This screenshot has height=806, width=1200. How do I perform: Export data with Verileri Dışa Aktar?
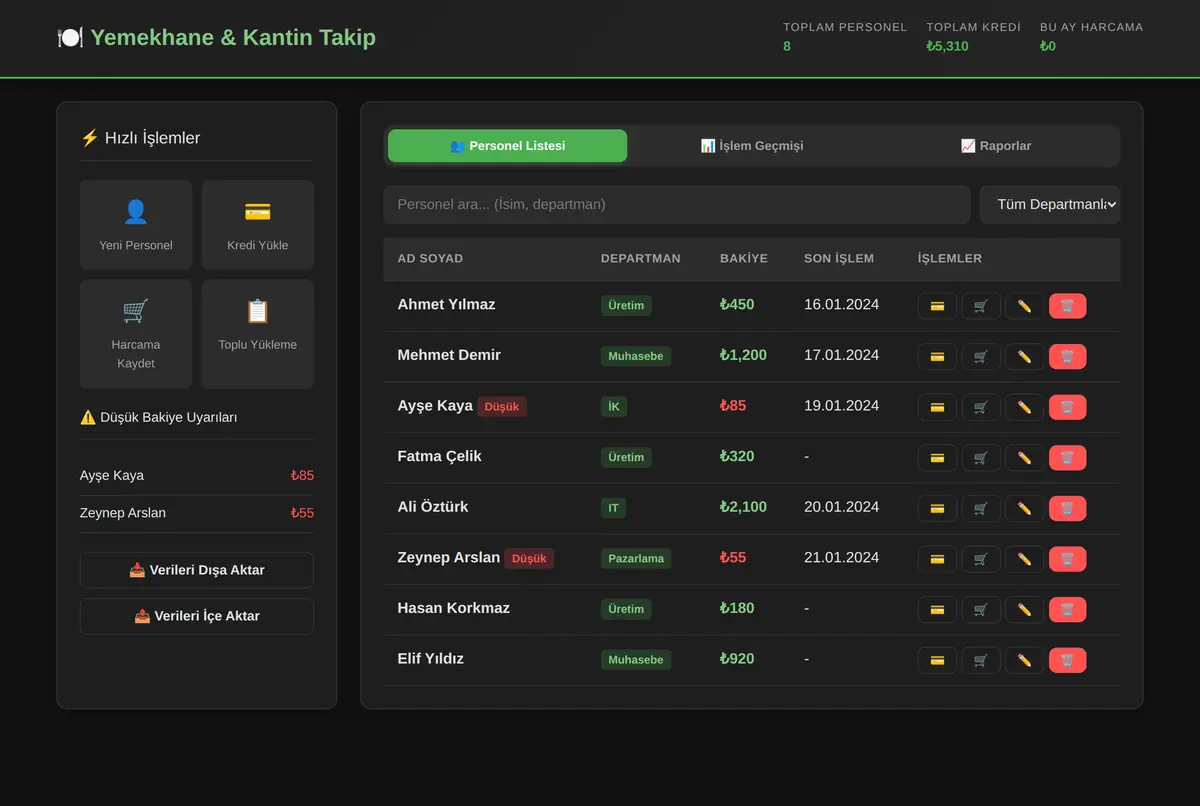click(x=197, y=570)
